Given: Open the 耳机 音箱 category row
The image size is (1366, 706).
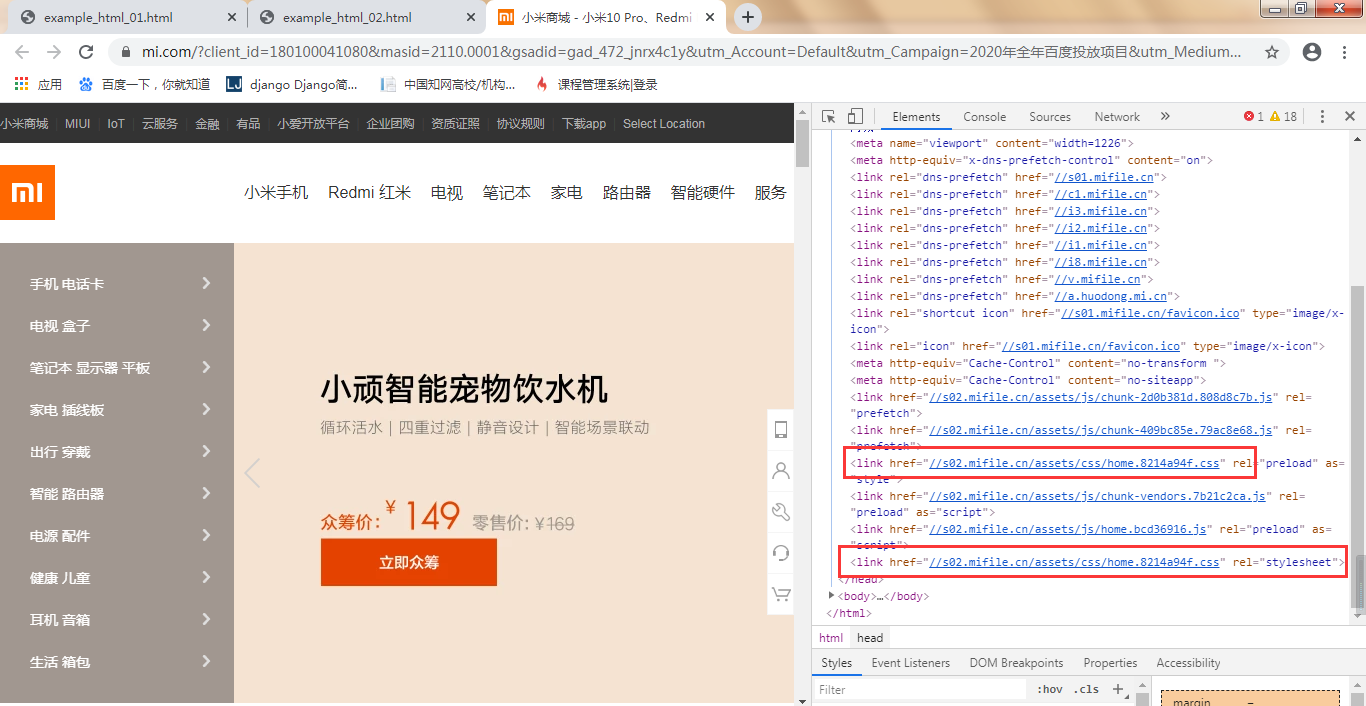Looking at the screenshot, I should tap(117, 620).
